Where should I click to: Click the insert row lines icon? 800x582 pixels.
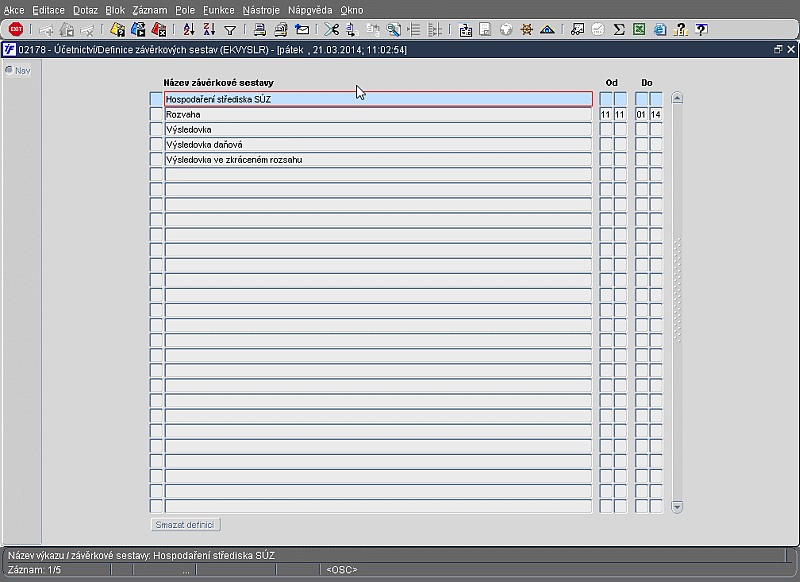[414, 29]
